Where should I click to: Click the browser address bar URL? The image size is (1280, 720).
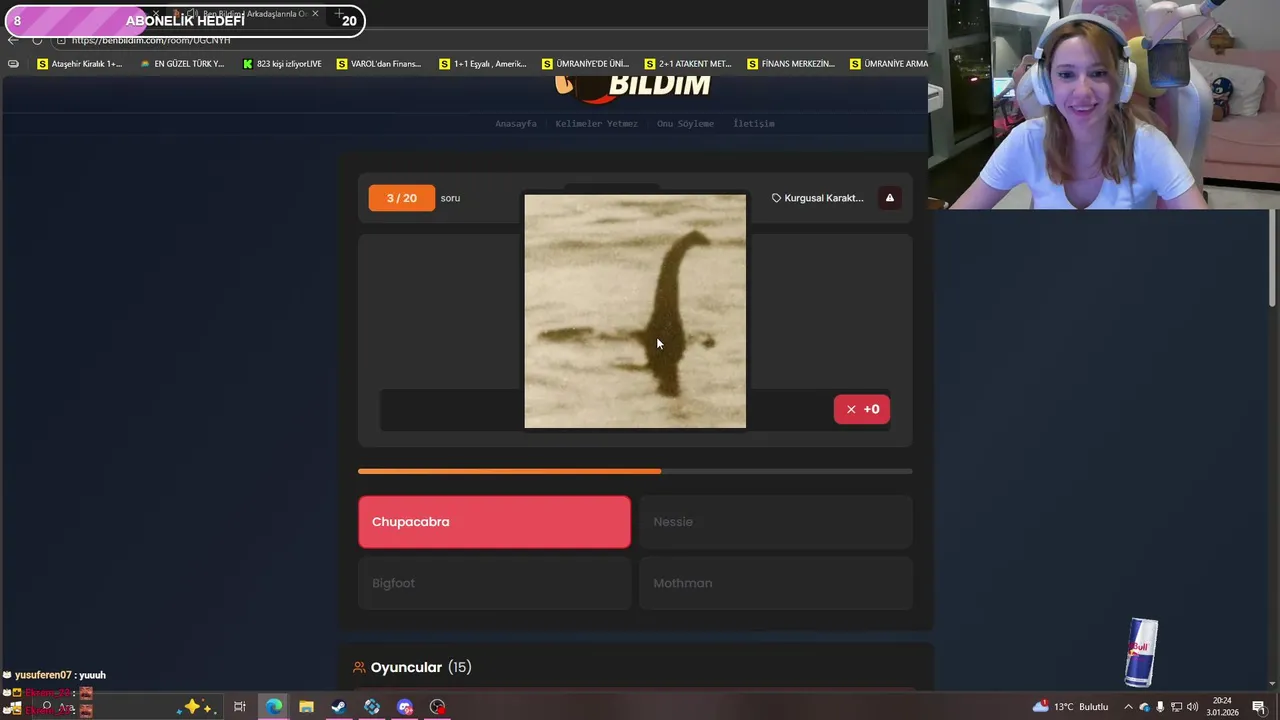[x=150, y=40]
